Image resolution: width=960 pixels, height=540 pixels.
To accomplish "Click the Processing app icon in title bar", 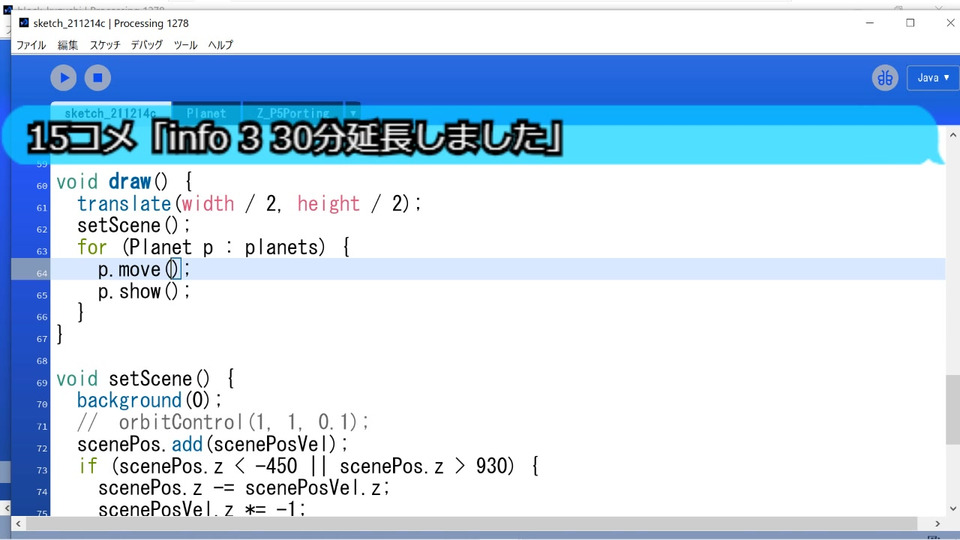I will tap(23, 23).
